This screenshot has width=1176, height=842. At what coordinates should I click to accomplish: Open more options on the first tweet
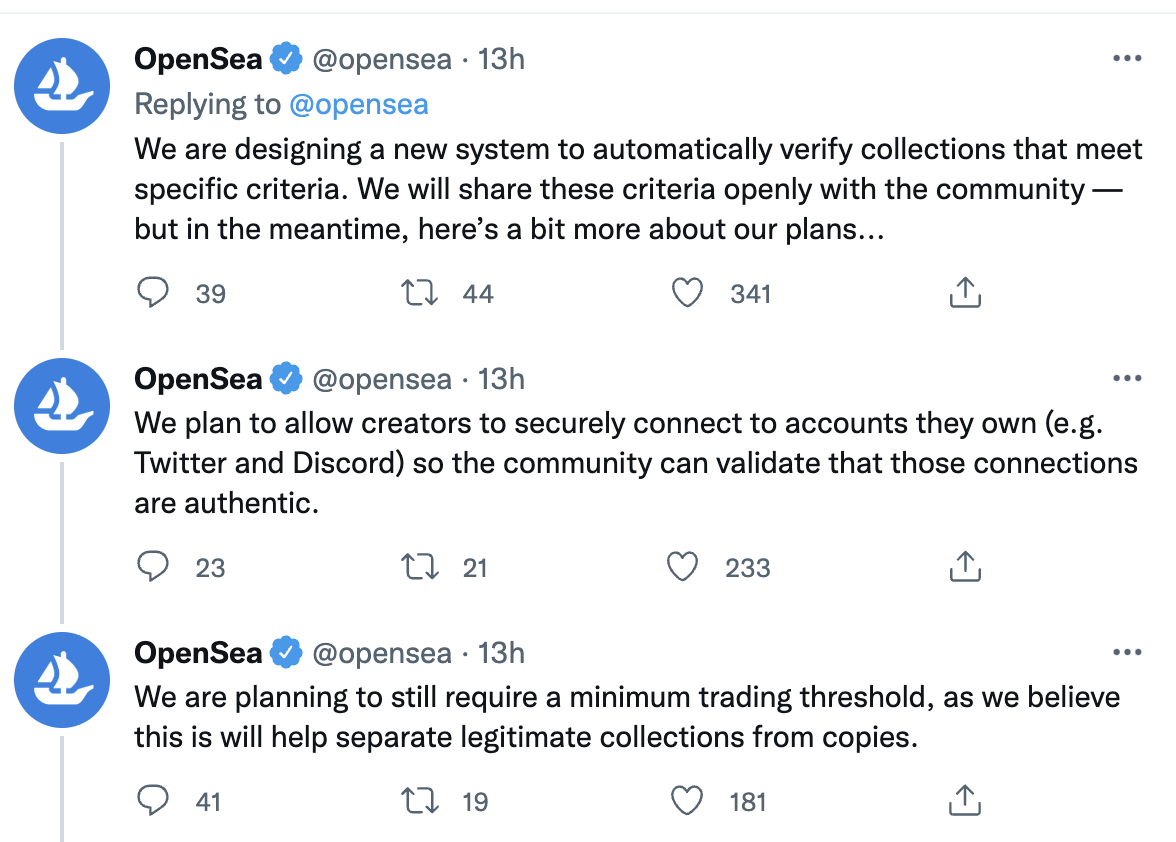tap(1127, 58)
